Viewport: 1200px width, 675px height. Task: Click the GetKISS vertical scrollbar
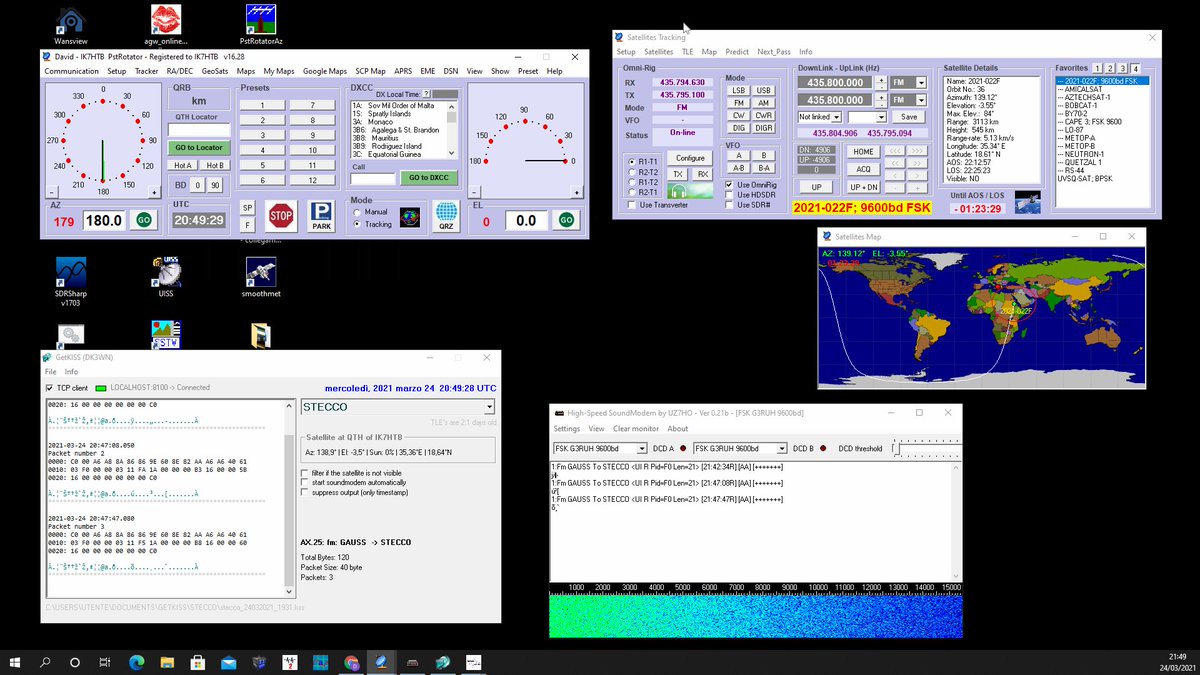290,500
